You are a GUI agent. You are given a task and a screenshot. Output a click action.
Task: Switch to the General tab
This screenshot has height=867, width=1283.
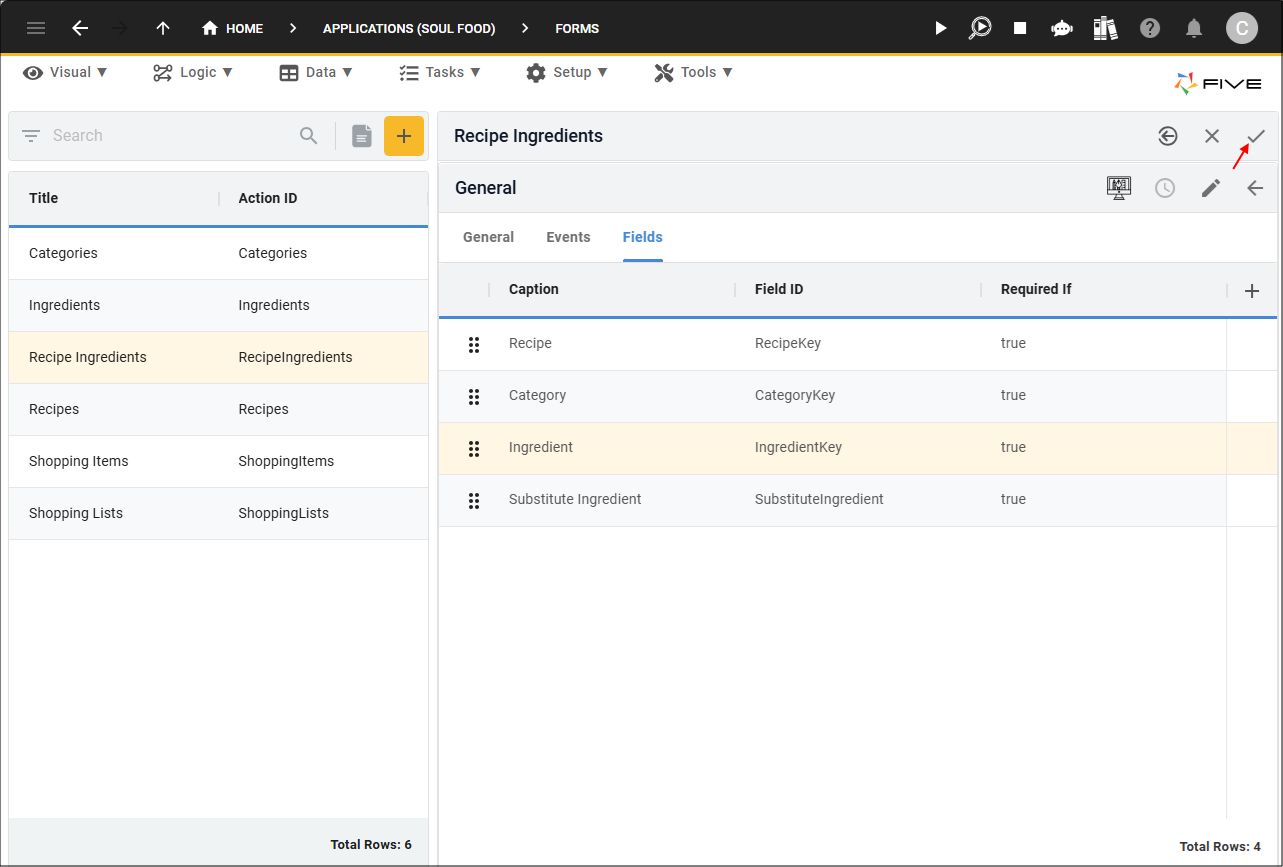(x=488, y=237)
